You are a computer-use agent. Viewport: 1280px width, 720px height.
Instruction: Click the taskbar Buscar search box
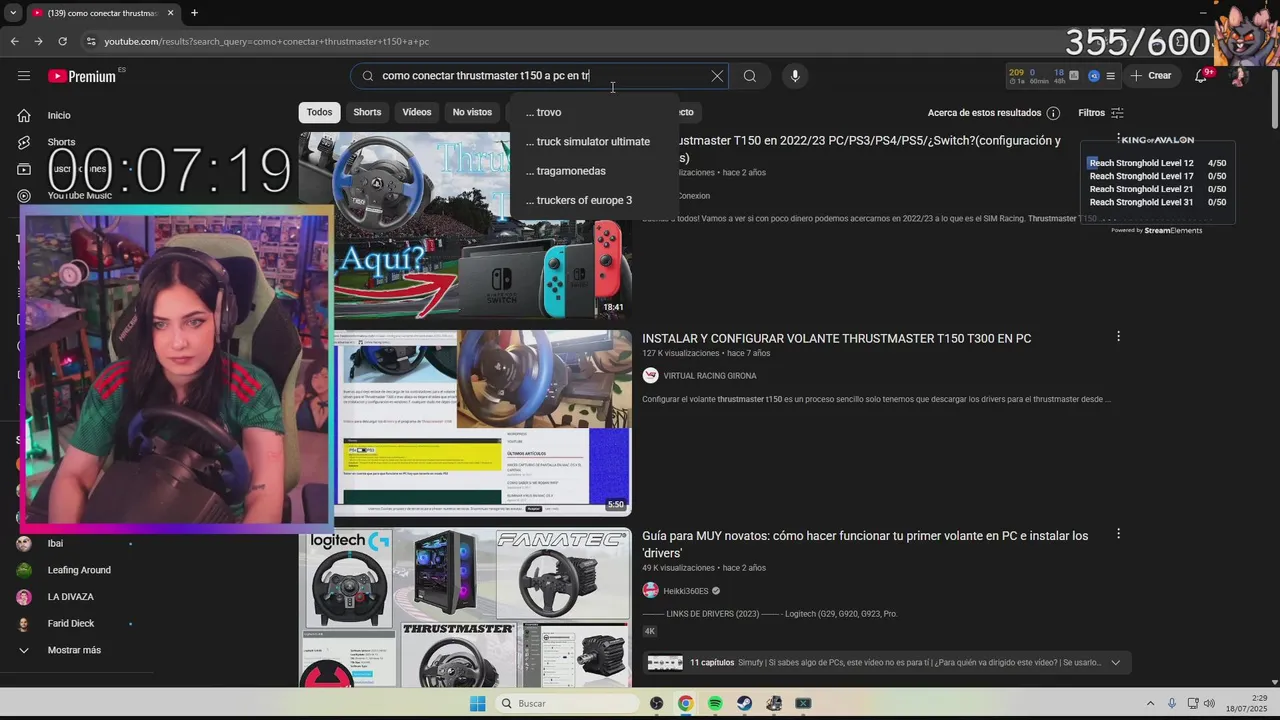point(567,703)
